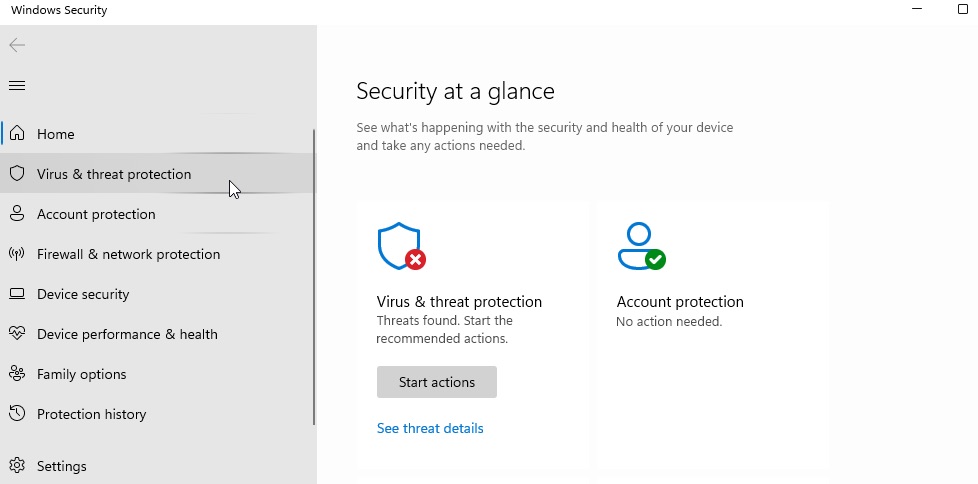Click the back arrow icon

click(17, 45)
